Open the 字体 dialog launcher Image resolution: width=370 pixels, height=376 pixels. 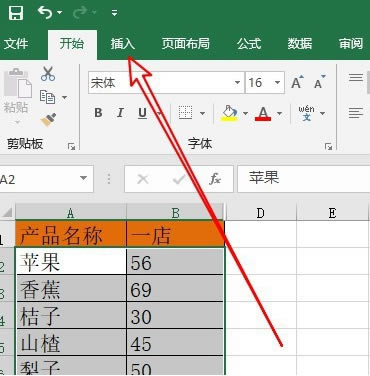(328, 147)
